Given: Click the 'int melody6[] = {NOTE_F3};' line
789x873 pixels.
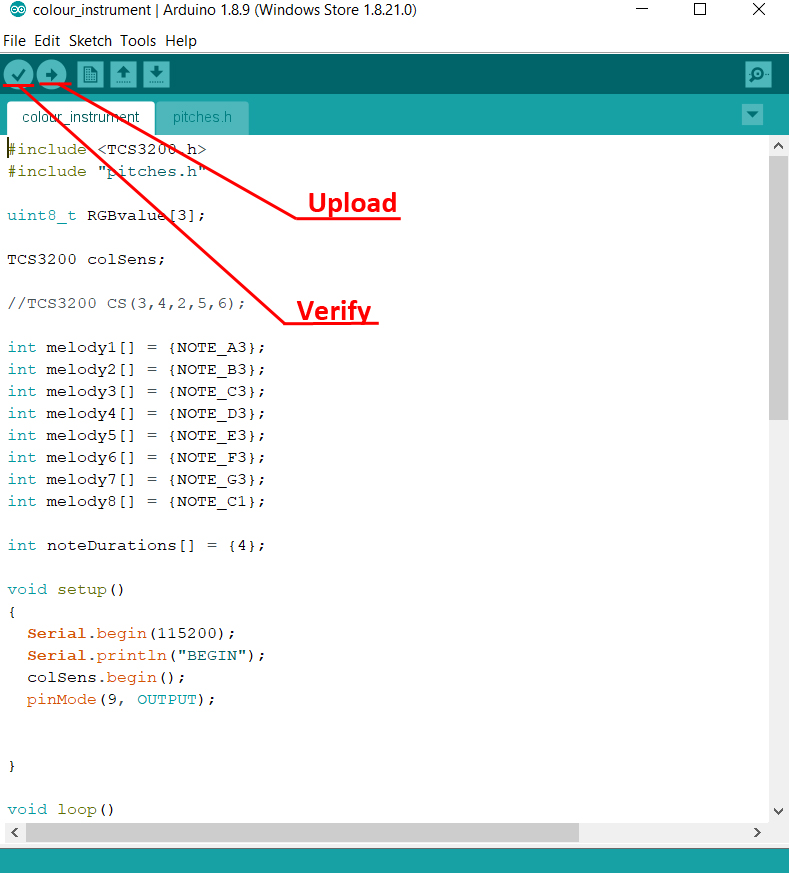Looking at the screenshot, I should pos(136,458).
